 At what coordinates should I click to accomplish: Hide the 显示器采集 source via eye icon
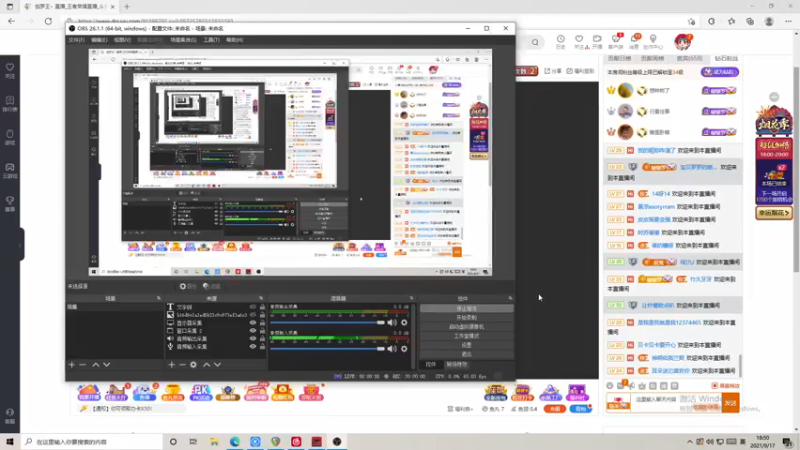click(x=253, y=323)
